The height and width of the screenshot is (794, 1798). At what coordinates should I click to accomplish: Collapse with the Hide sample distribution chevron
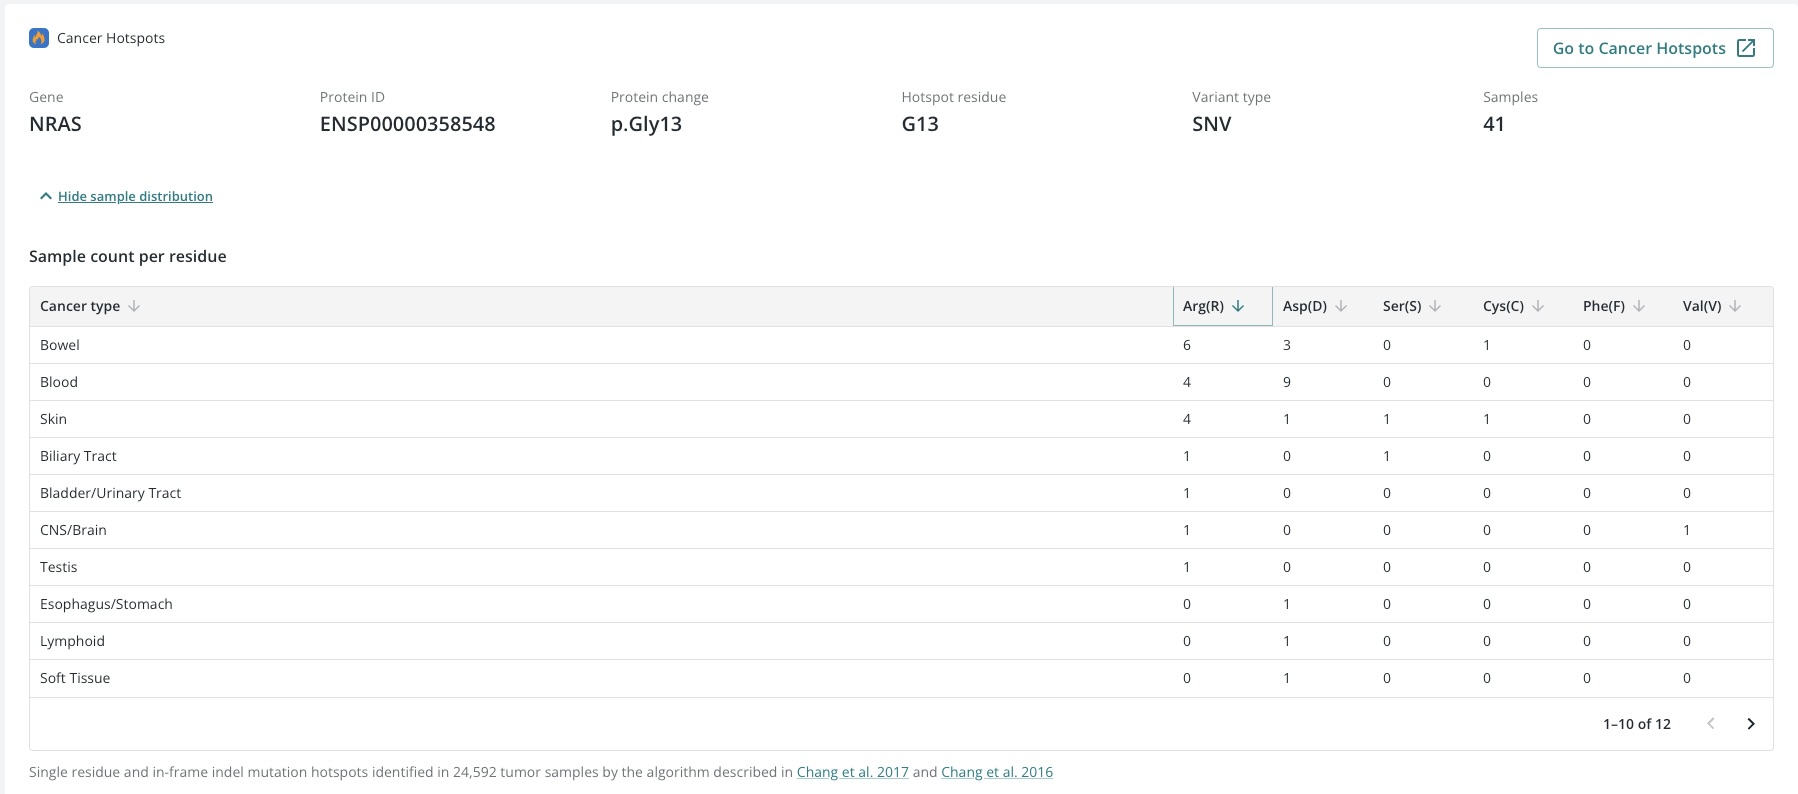(x=45, y=196)
